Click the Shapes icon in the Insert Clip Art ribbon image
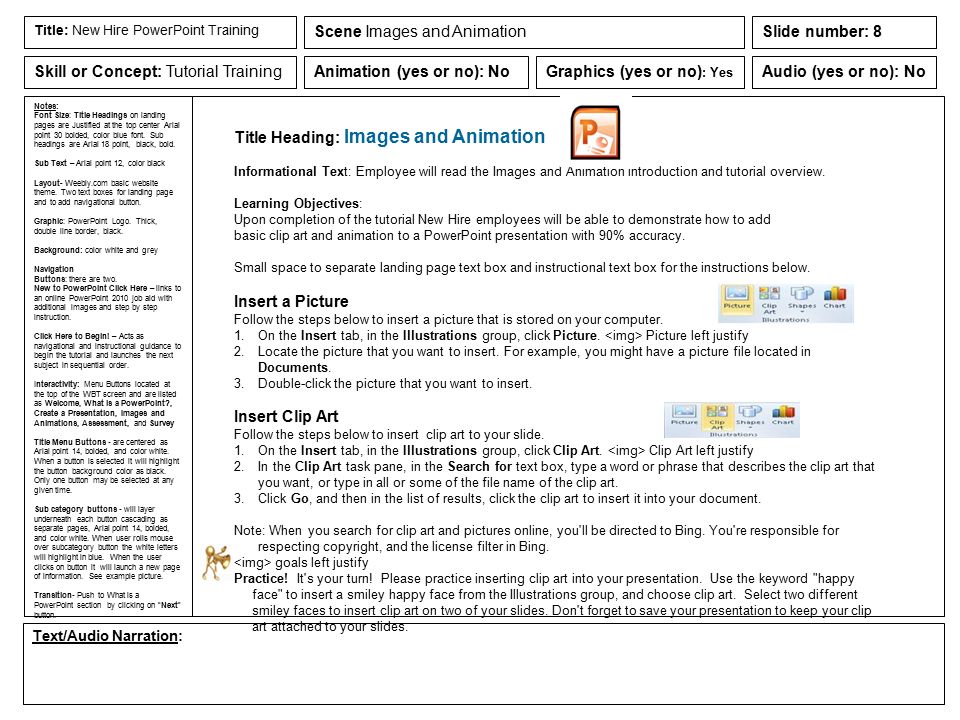This screenshot has height=720, width=960. point(750,414)
